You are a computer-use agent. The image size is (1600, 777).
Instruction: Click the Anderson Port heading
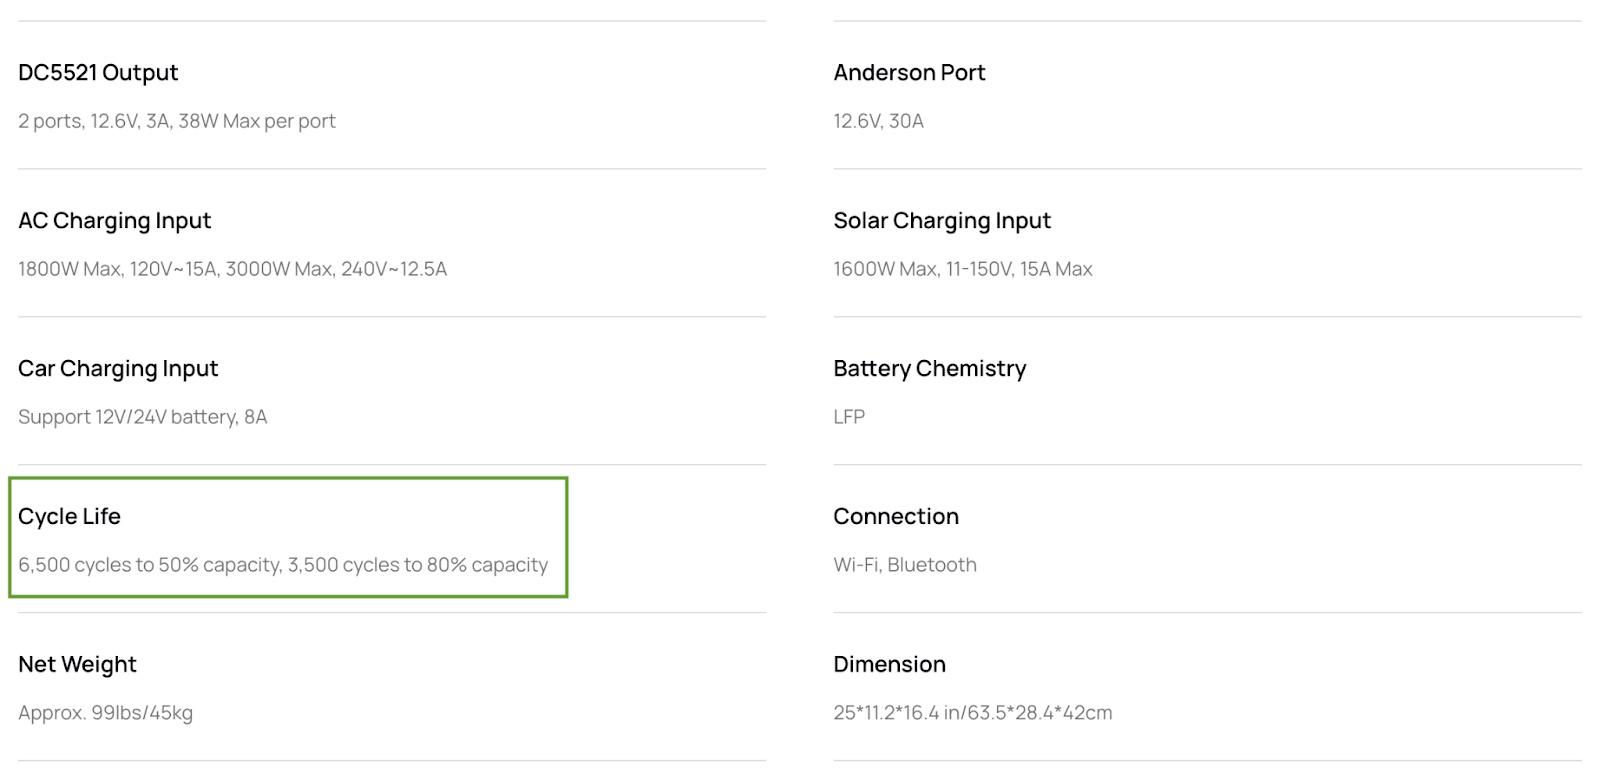[909, 73]
